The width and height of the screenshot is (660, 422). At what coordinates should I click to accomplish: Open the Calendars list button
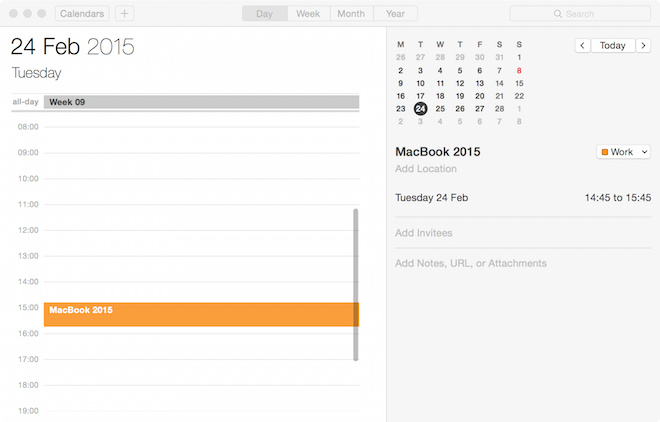[82, 13]
